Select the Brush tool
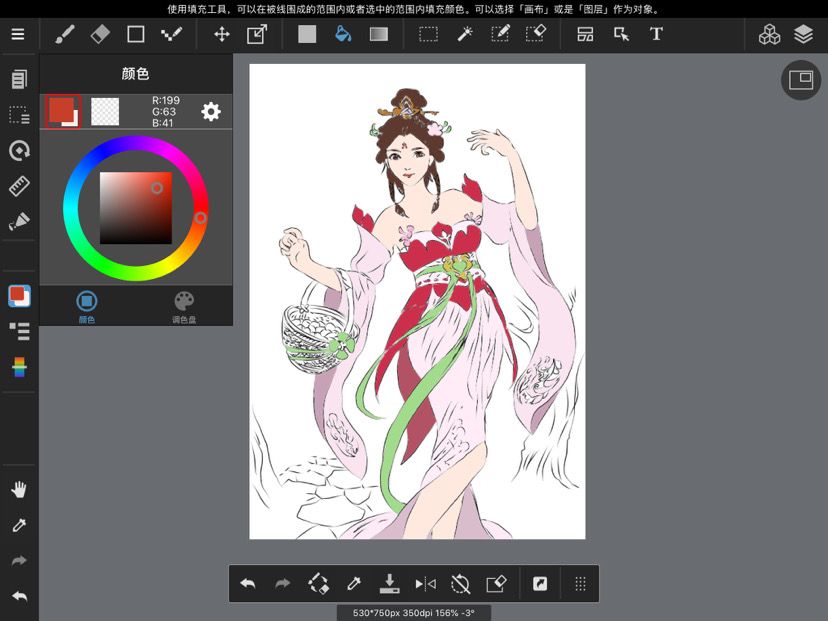Image resolution: width=828 pixels, height=621 pixels. click(65, 34)
